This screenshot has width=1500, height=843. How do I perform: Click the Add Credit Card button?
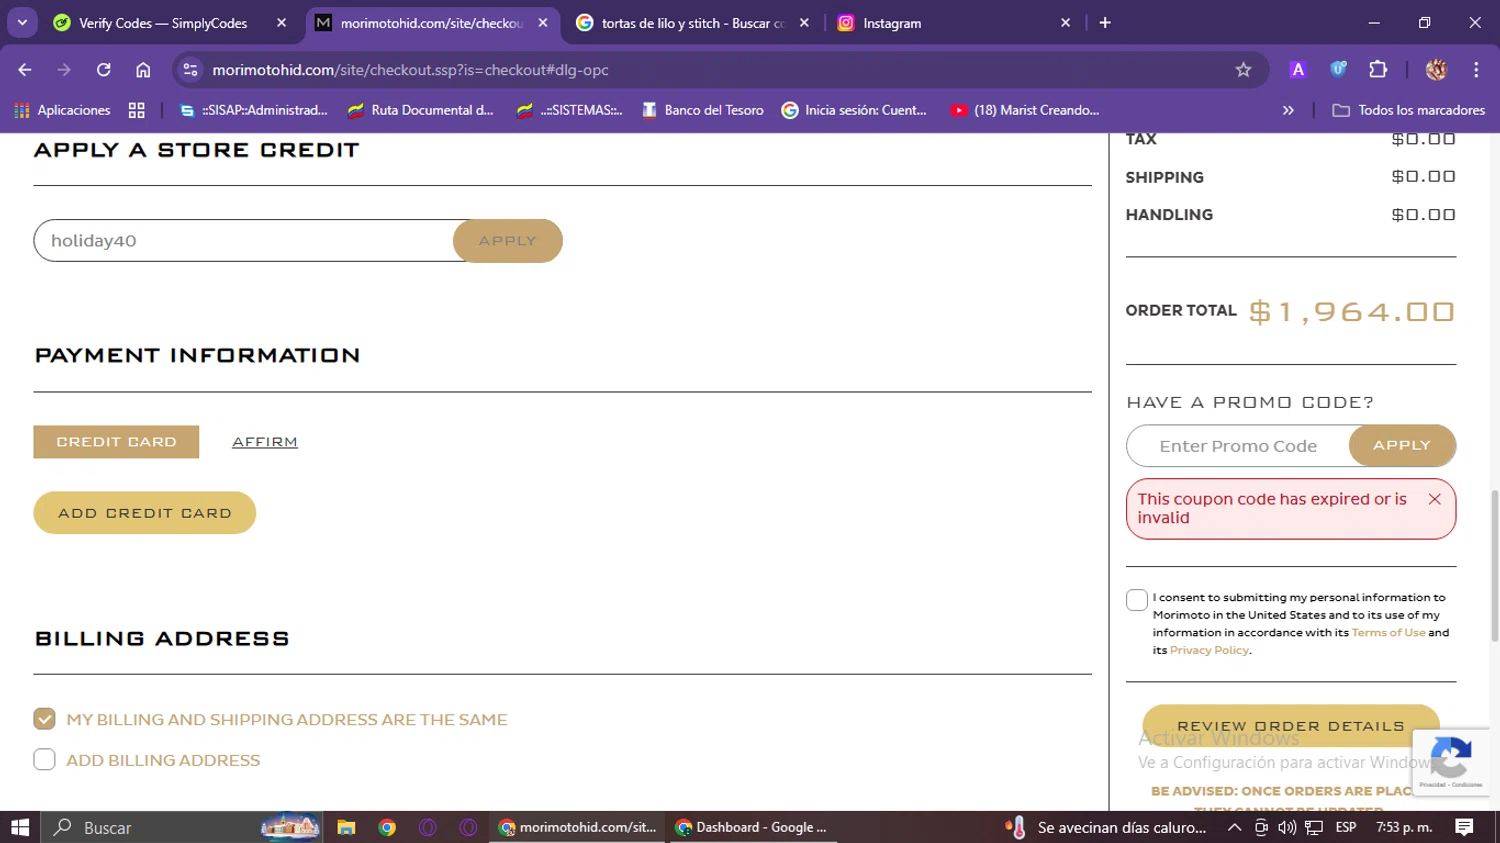[145, 513]
